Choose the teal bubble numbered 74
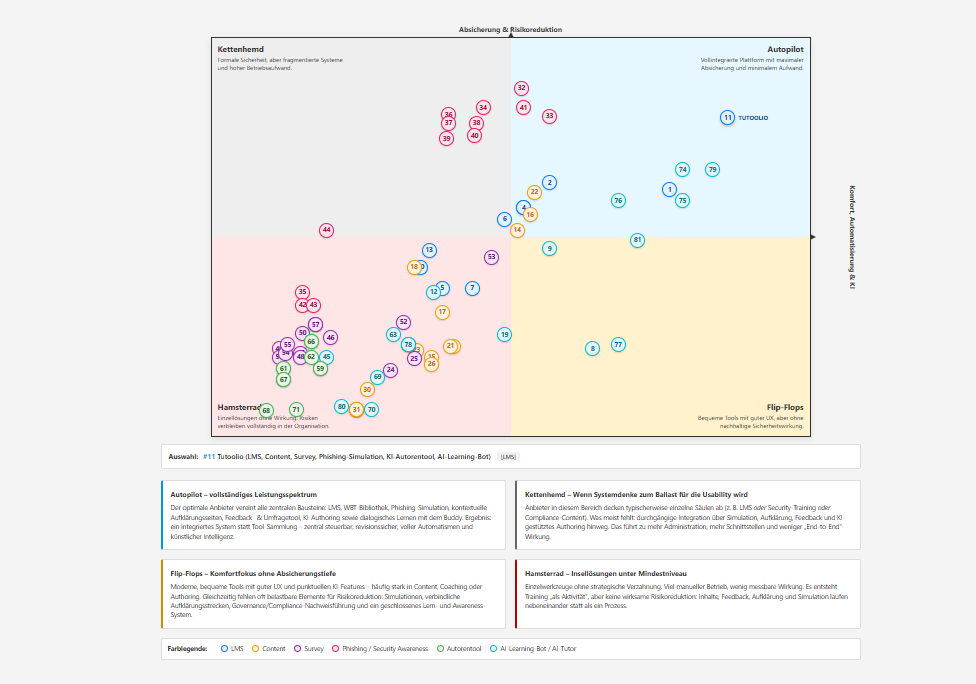 (682, 169)
